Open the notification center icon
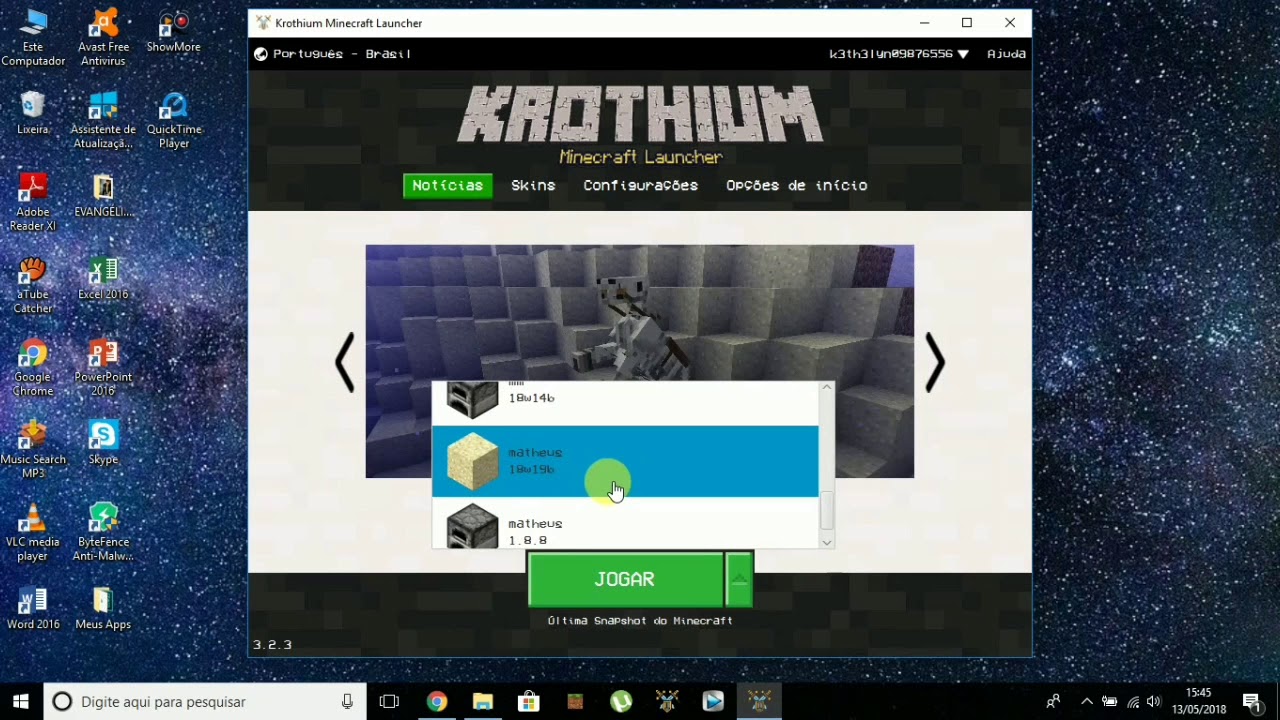 (x=1251, y=702)
